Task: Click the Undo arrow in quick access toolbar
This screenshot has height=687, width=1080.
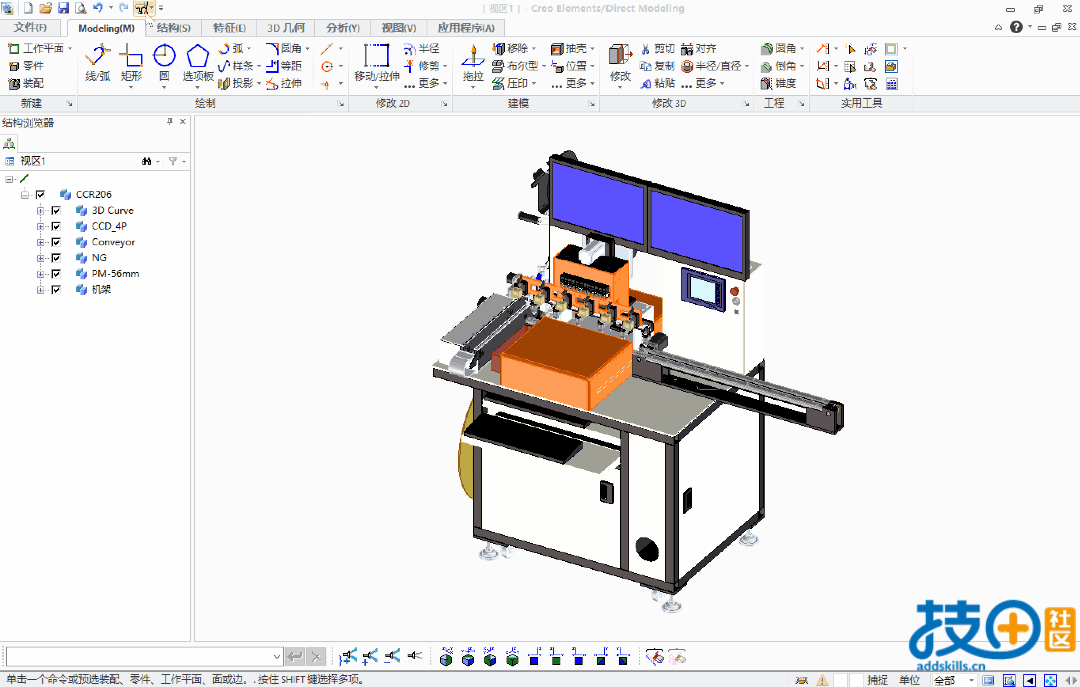Action: [x=98, y=8]
